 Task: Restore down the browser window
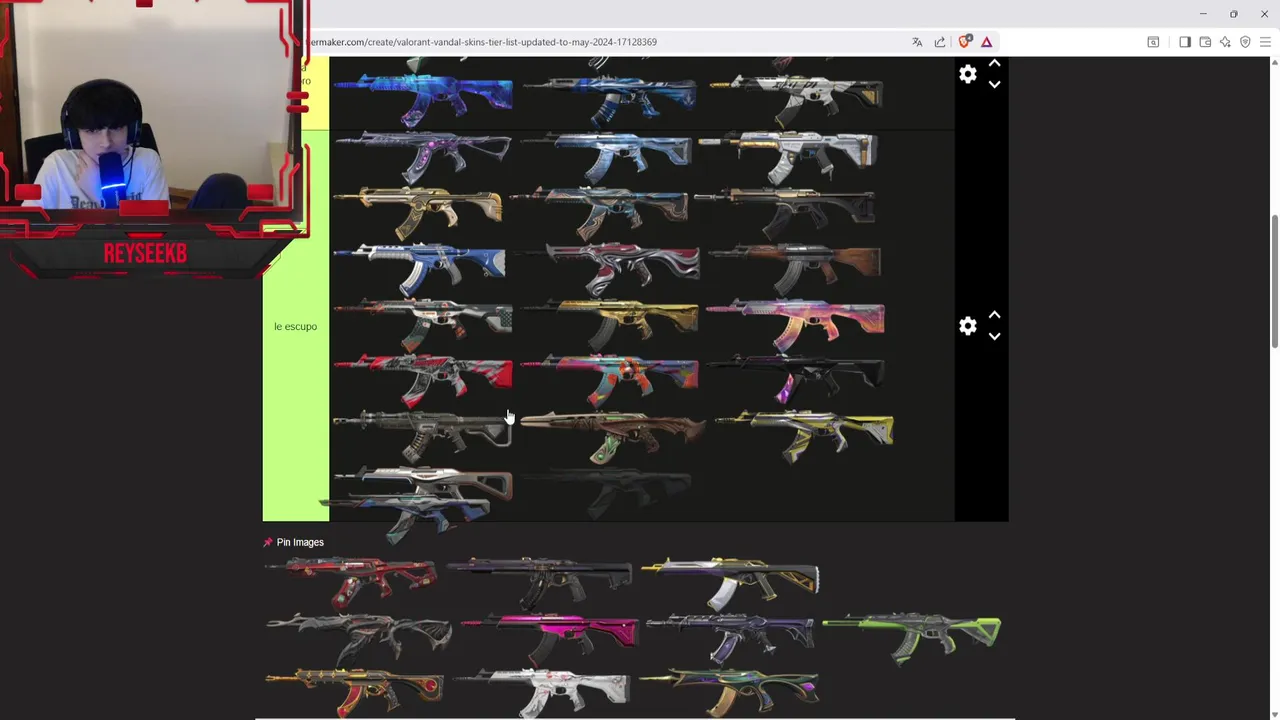tap(1233, 14)
